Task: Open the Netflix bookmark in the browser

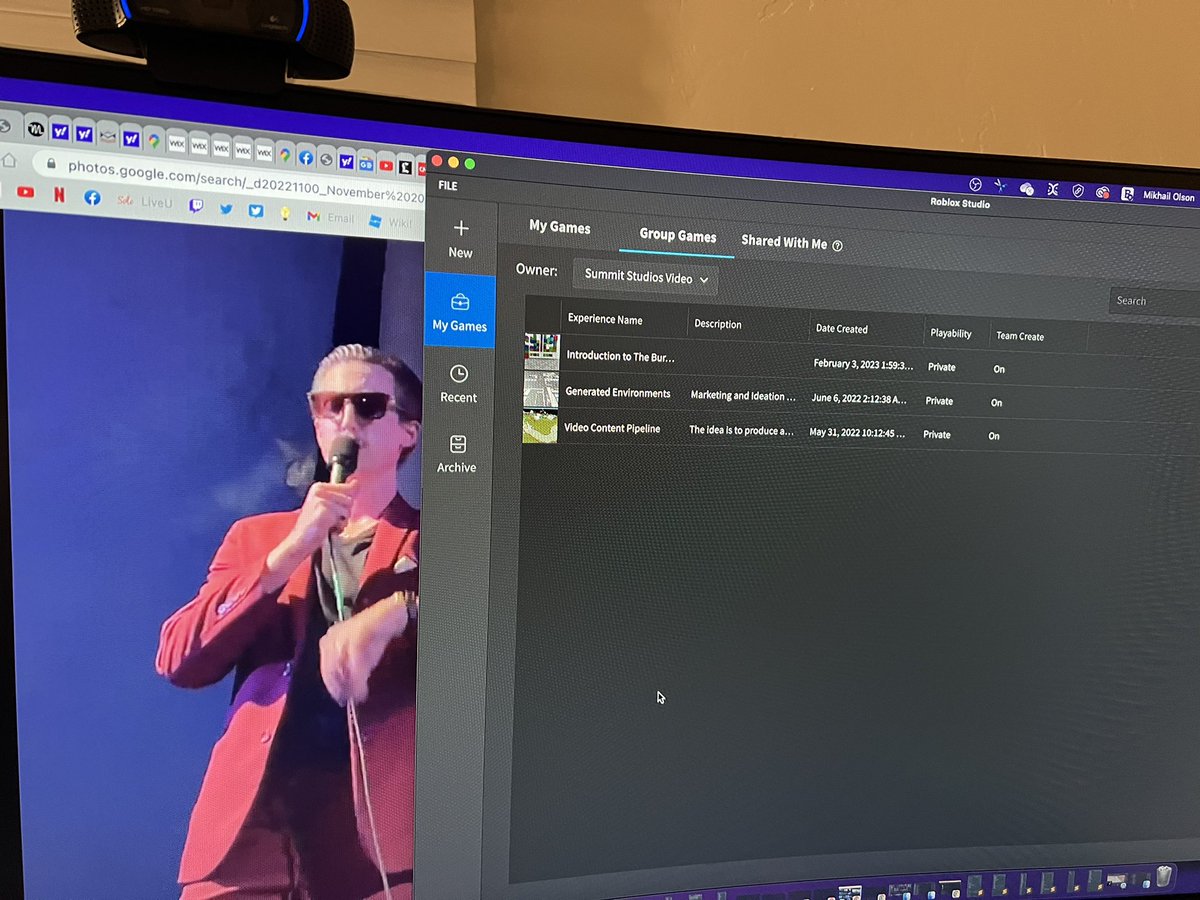Action: (59, 195)
